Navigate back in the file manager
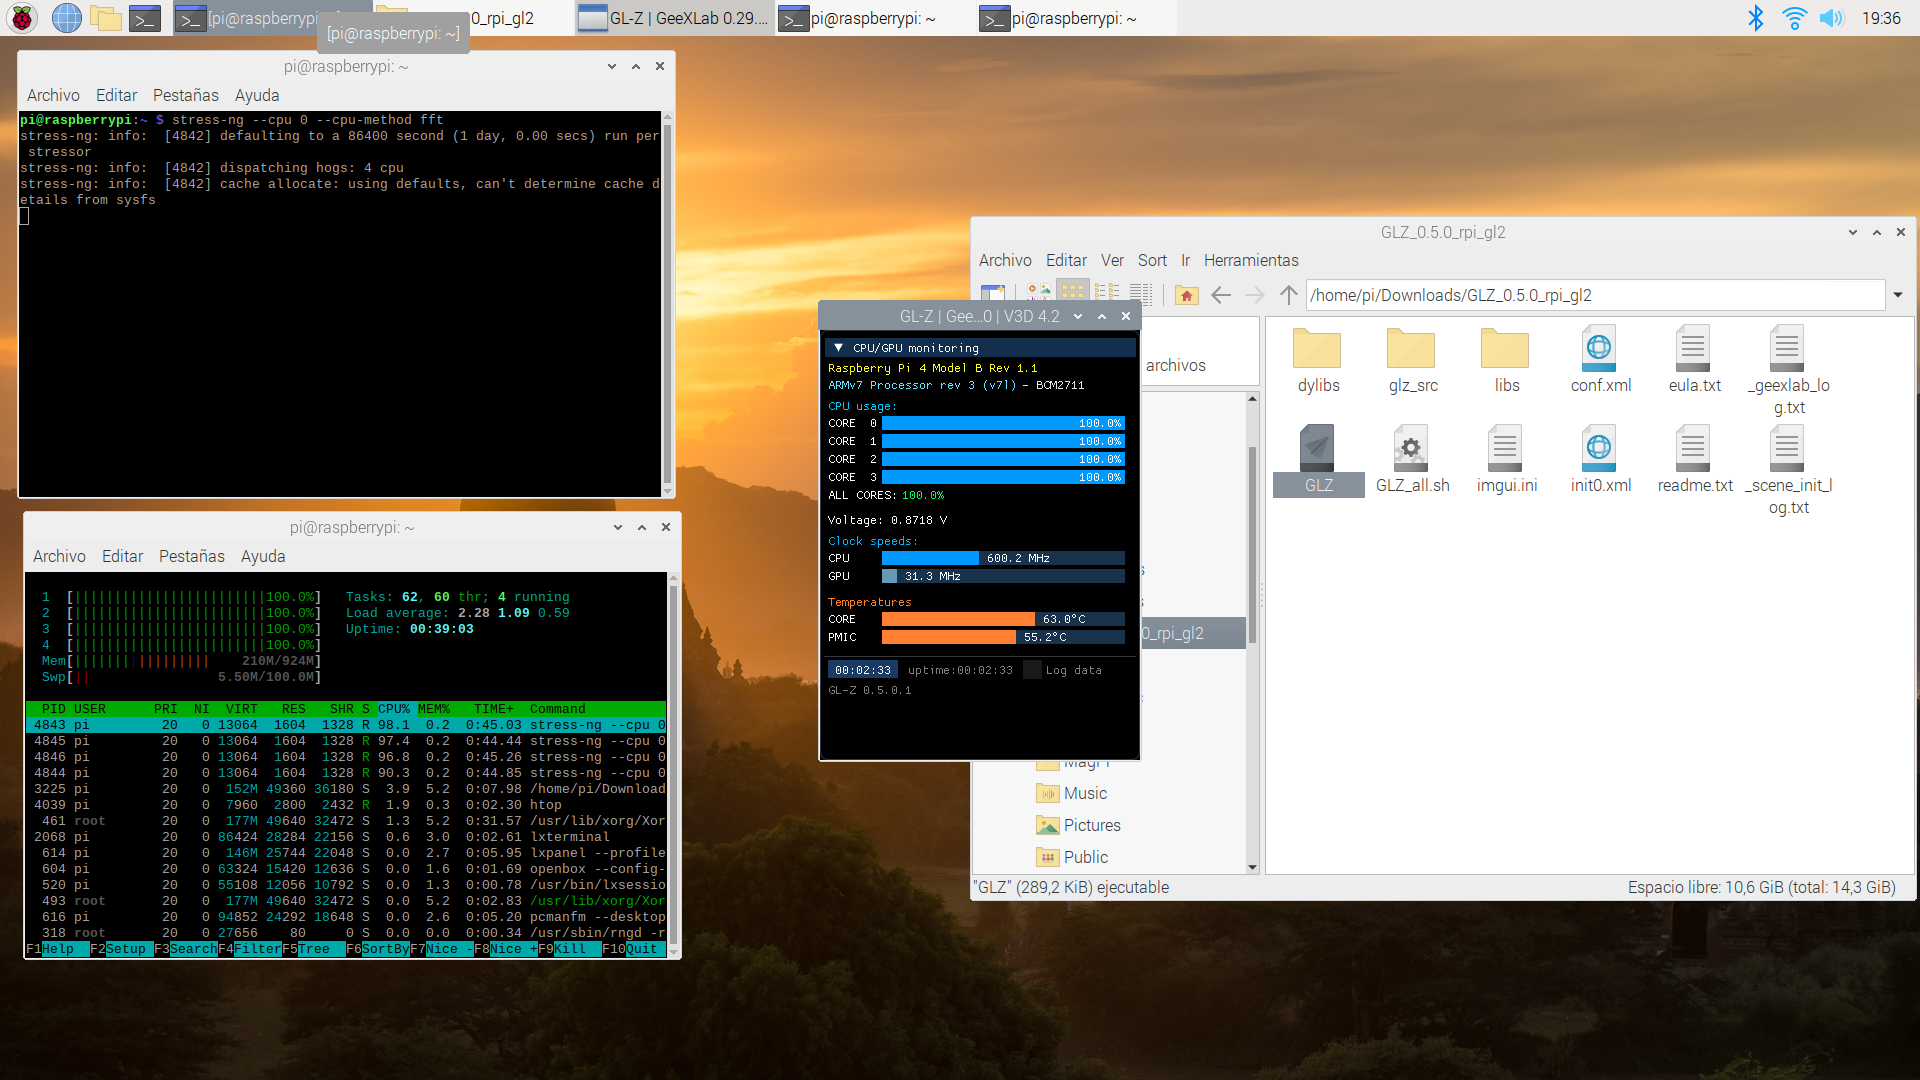1920x1080 pixels. 1221,295
